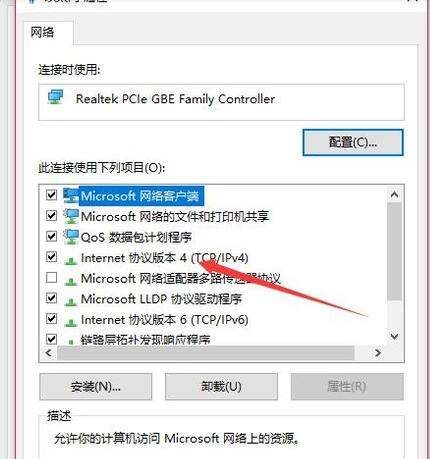Click the 卸载(U) button
This screenshot has height=459, width=430.
click(221, 387)
